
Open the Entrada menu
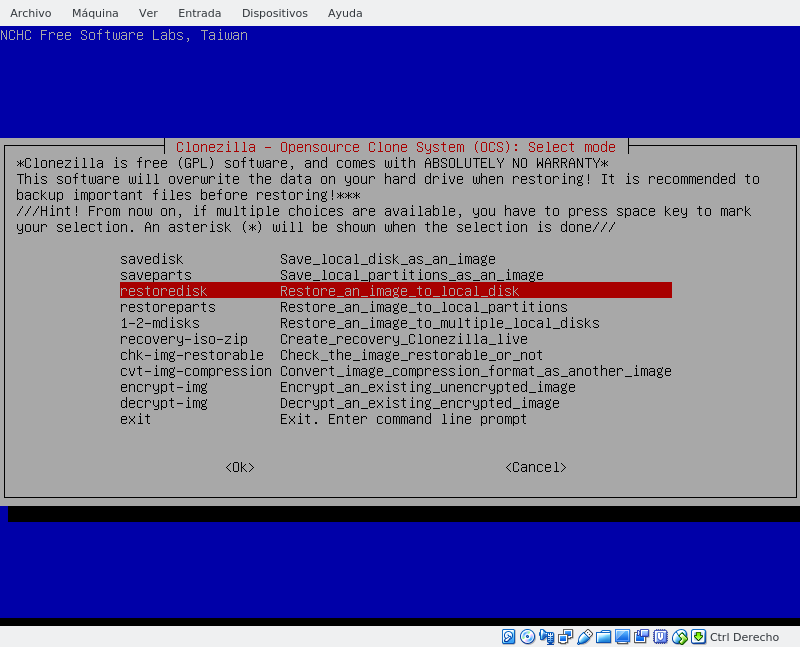(x=199, y=13)
